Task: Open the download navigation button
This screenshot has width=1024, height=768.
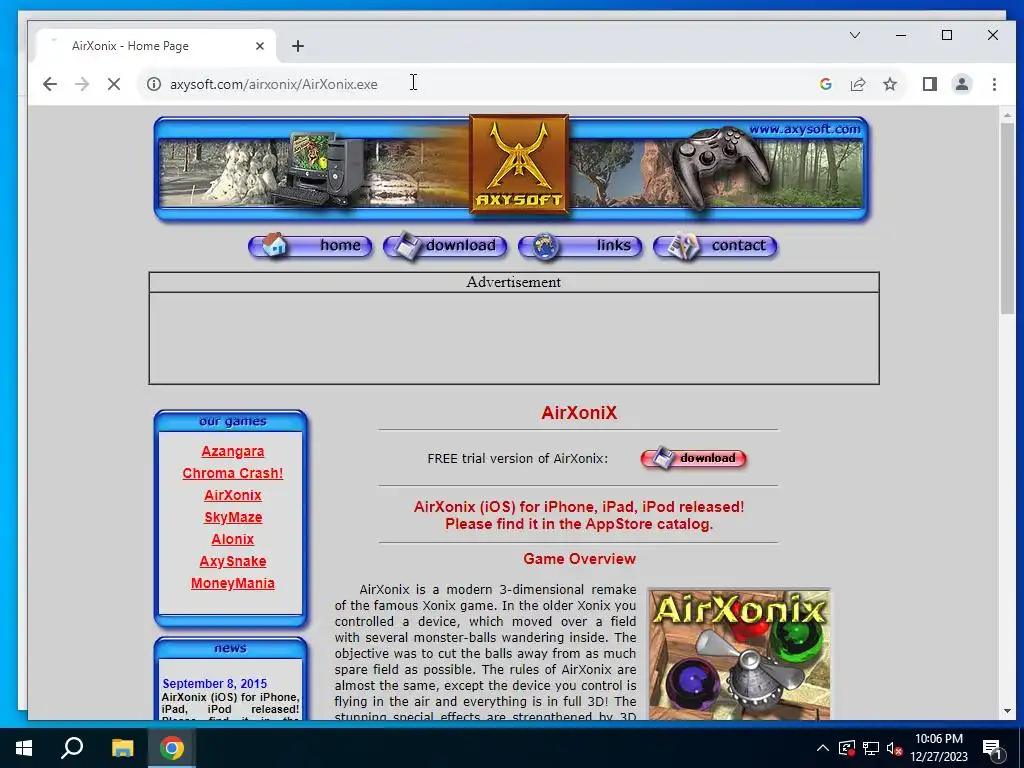Action: pos(445,246)
